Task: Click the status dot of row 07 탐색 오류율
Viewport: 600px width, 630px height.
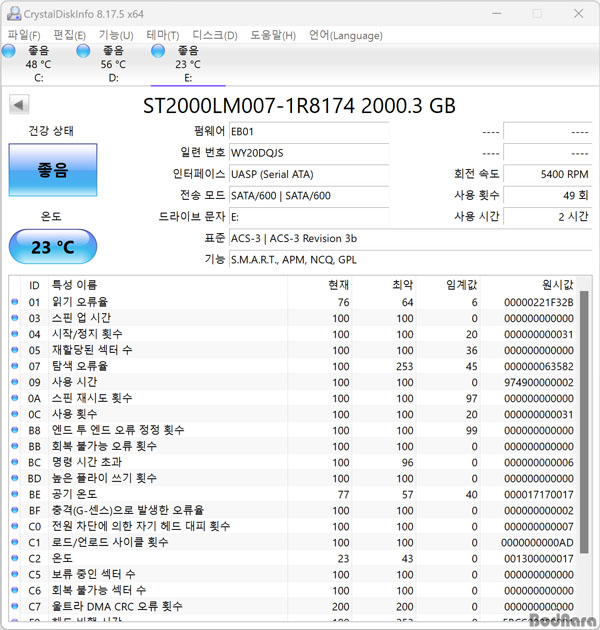Action: click(x=15, y=366)
